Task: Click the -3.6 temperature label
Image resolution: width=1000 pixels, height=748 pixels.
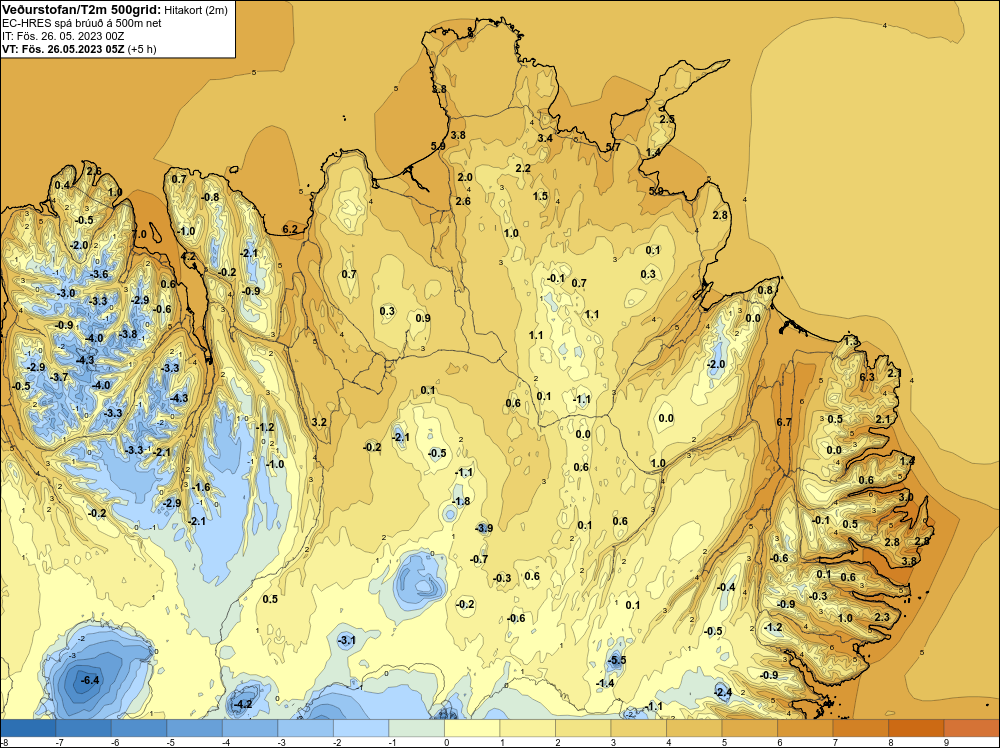Action: tap(99, 275)
